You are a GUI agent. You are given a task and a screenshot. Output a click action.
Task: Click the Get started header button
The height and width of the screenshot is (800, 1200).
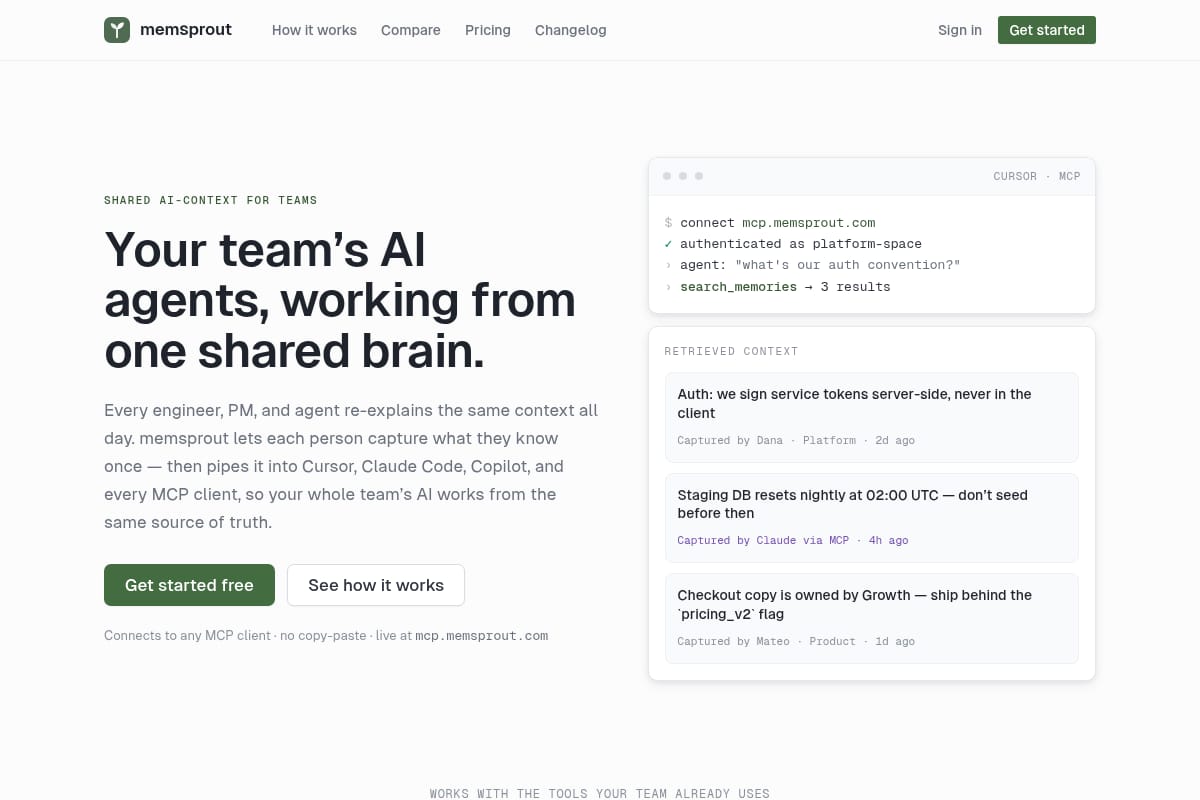tap(1047, 30)
